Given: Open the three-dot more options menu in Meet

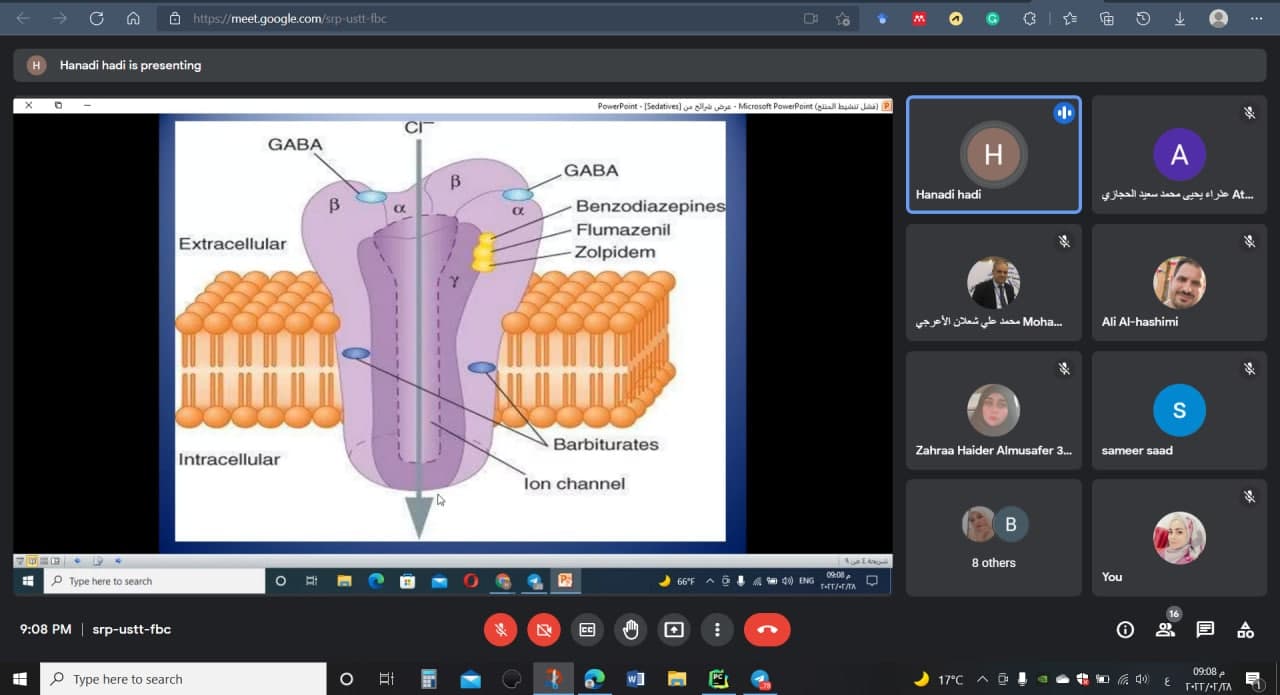Looking at the screenshot, I should point(717,629).
